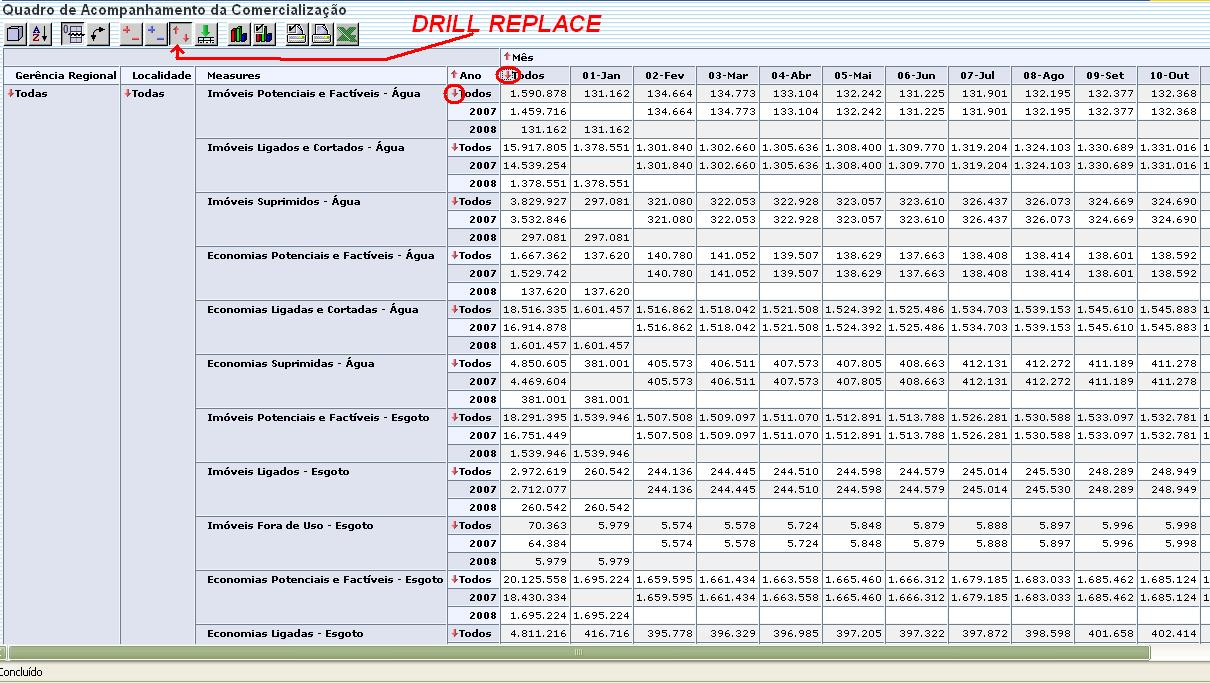Image resolution: width=1210 pixels, height=683 pixels.
Task: Toggle the Mês sort arrow
Action: point(505,57)
